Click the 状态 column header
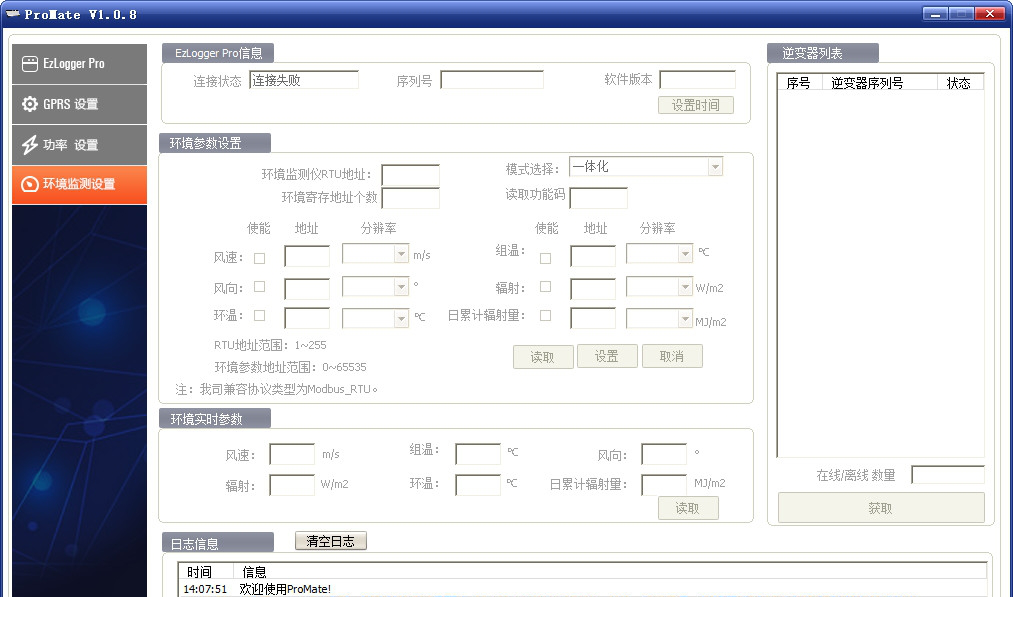Screen dimensions: 1013x620 click(x=960, y=83)
